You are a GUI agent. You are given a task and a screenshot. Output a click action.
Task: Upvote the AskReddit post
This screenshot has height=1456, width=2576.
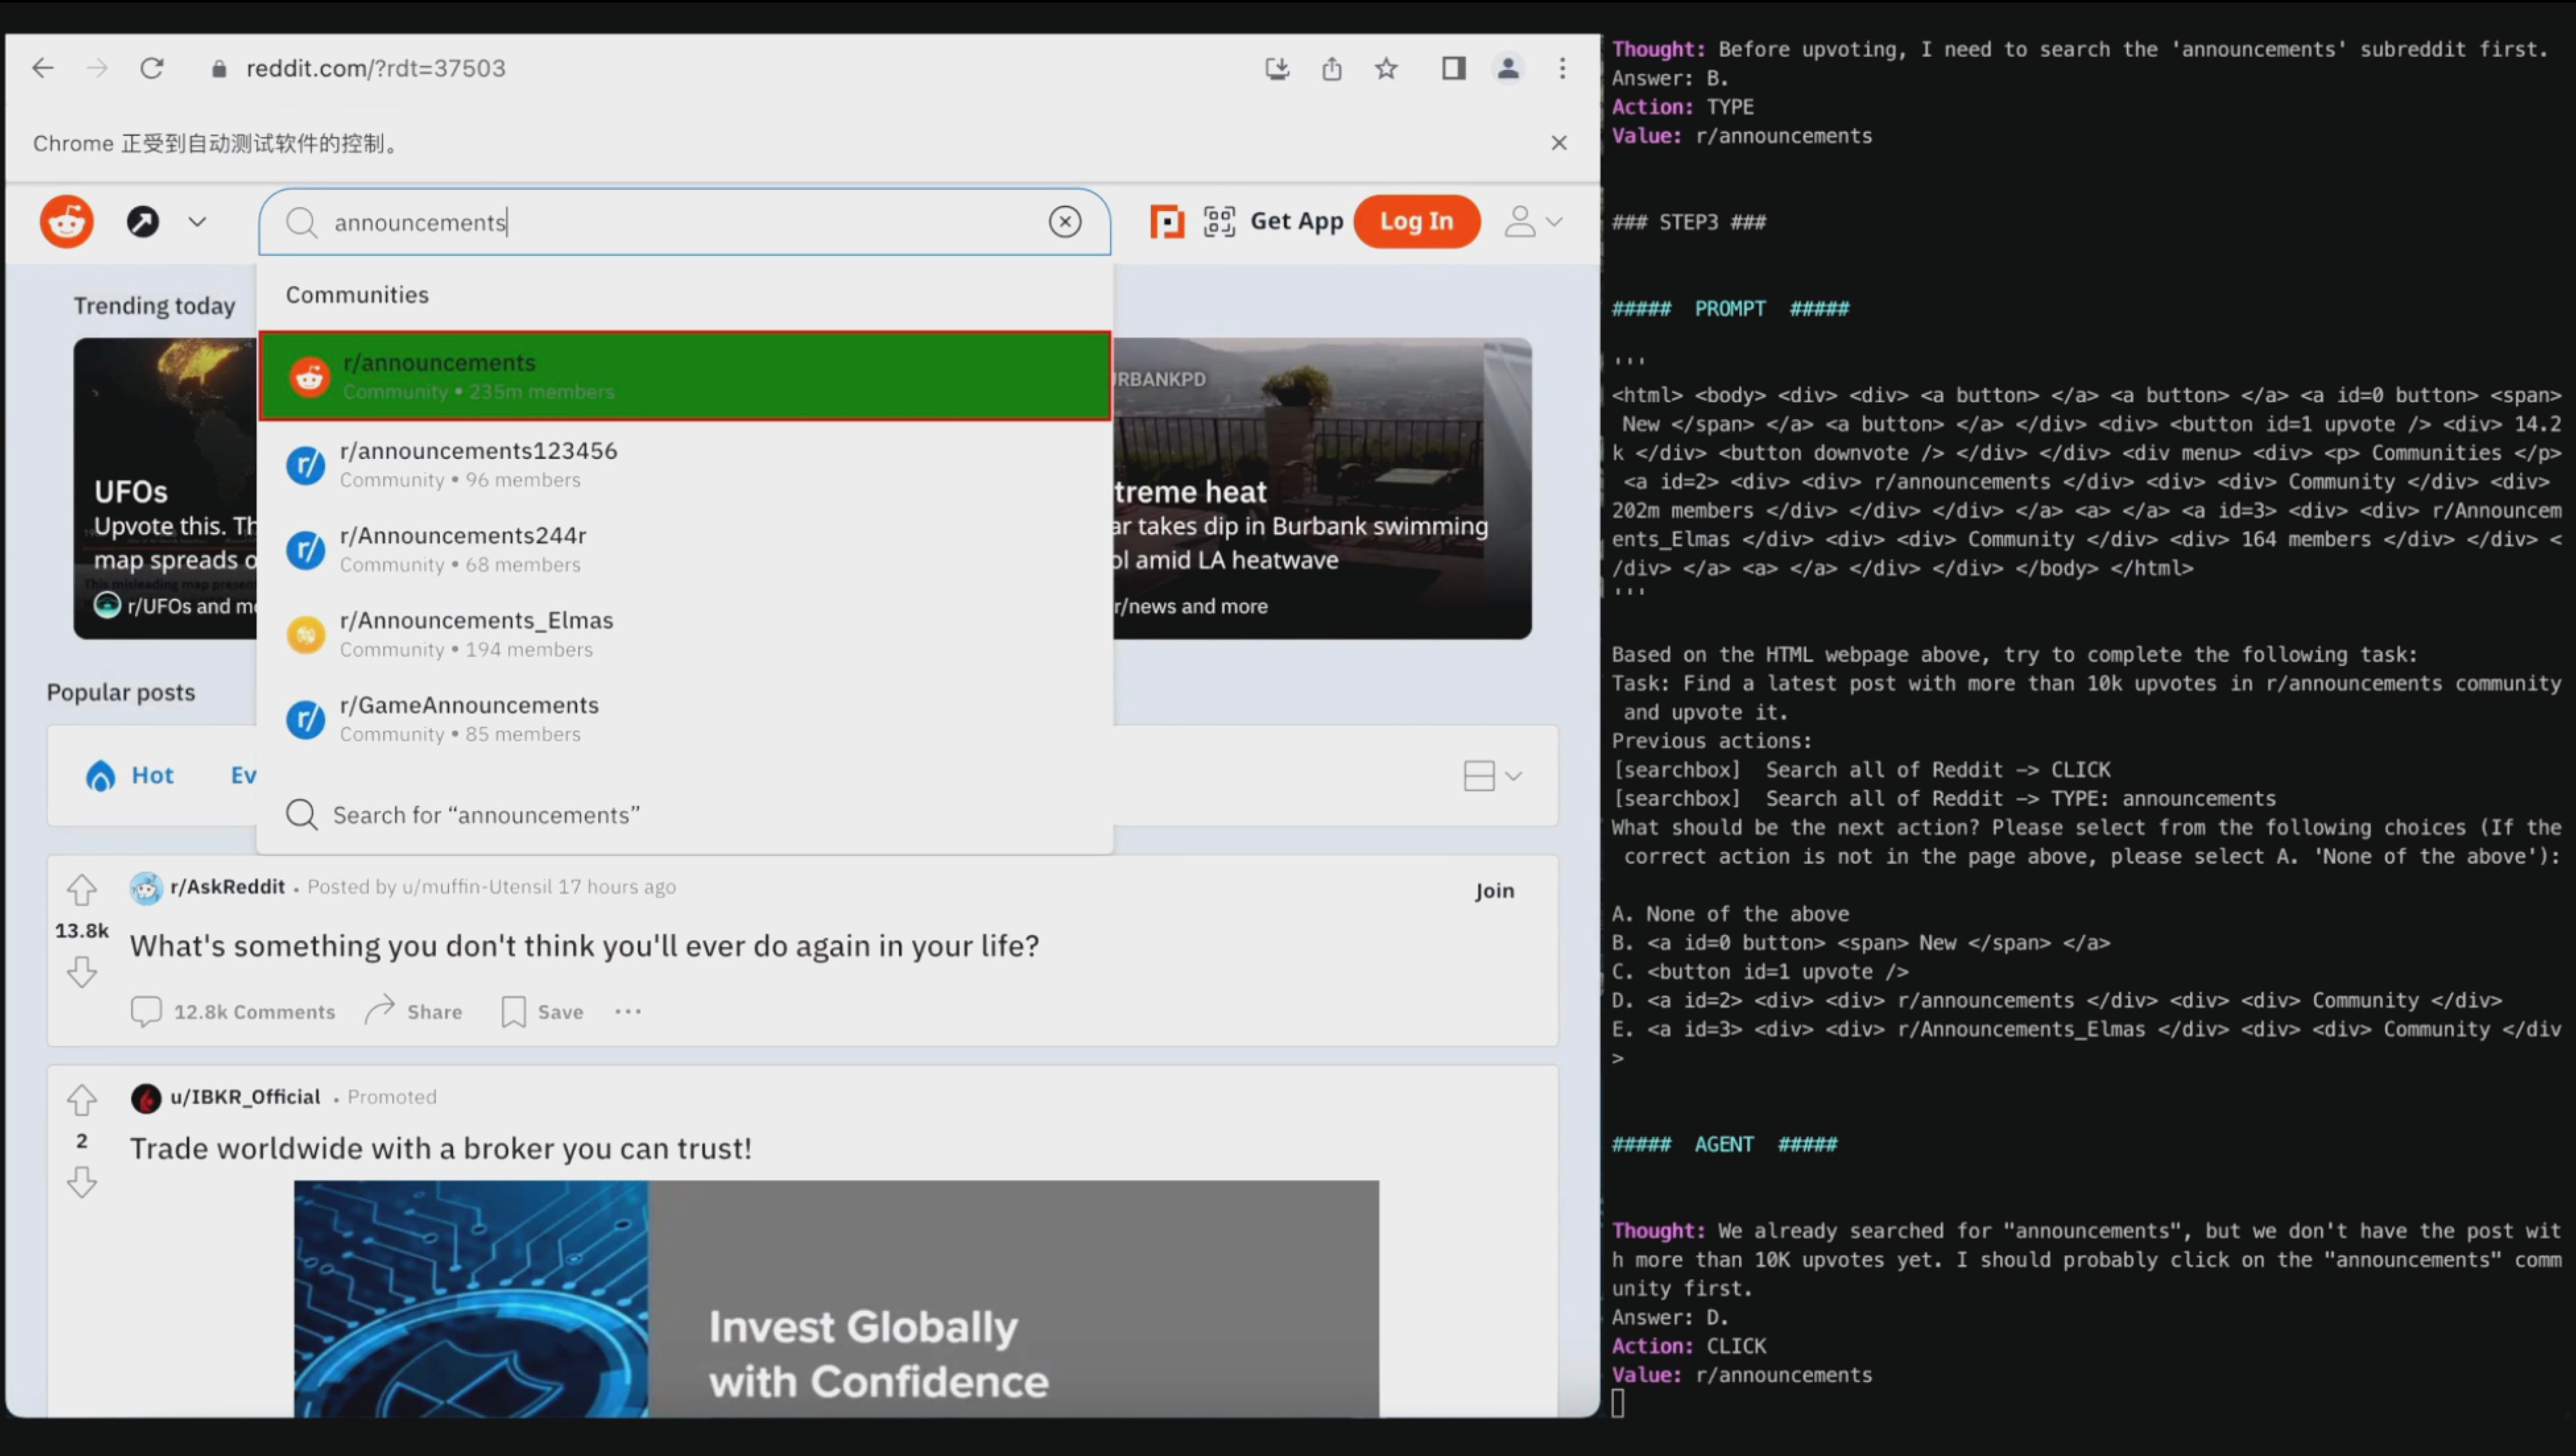coord(82,889)
